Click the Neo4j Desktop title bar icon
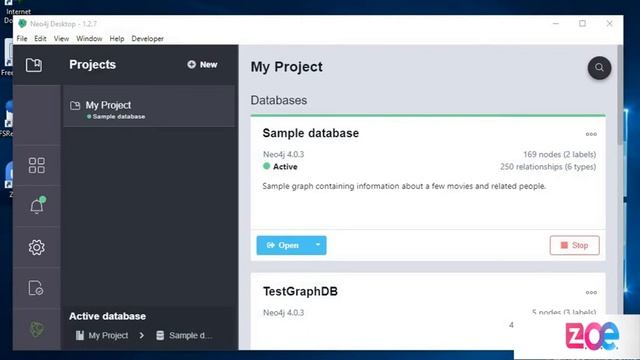 pyautogui.click(x=22, y=24)
